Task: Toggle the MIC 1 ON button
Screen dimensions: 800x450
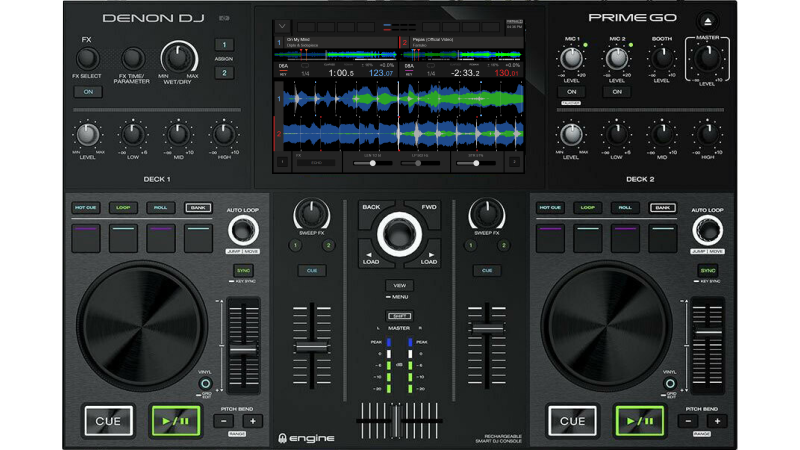Action: pyautogui.click(x=571, y=91)
